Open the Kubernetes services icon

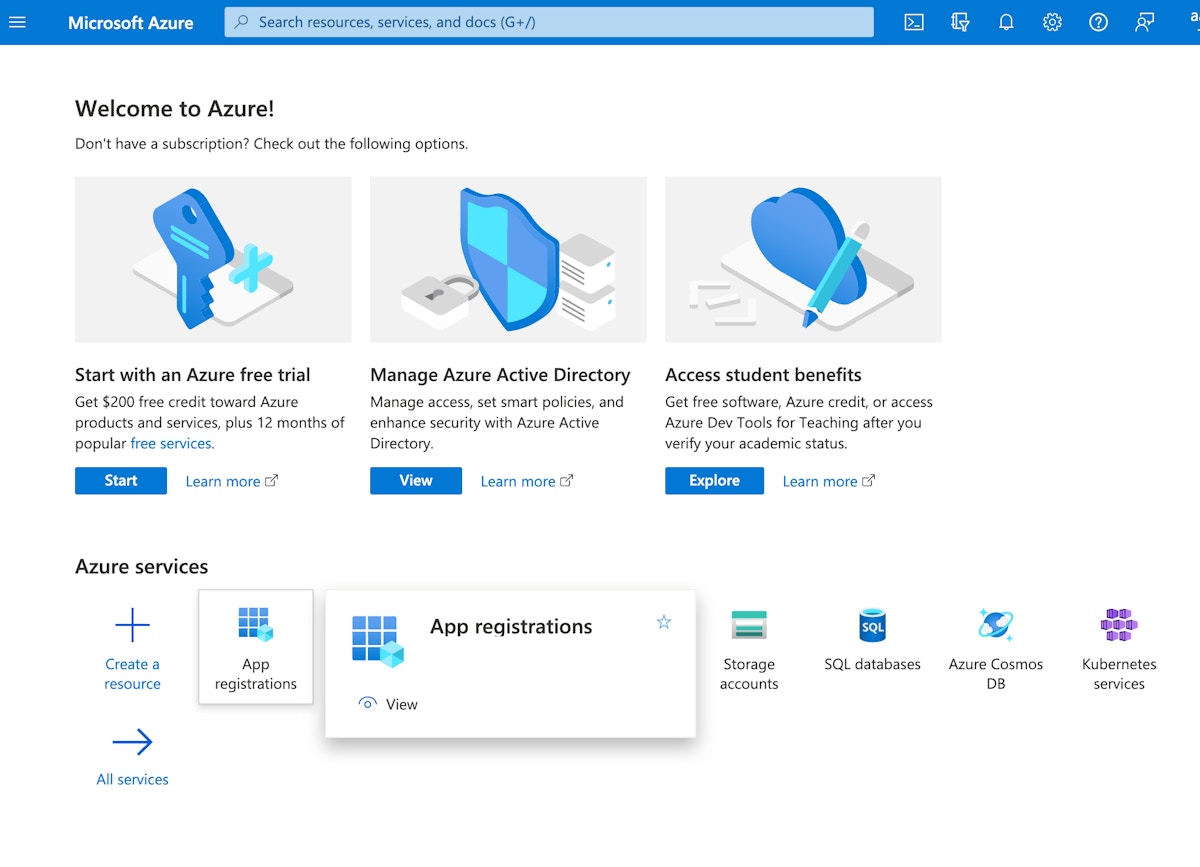[x=1119, y=625]
